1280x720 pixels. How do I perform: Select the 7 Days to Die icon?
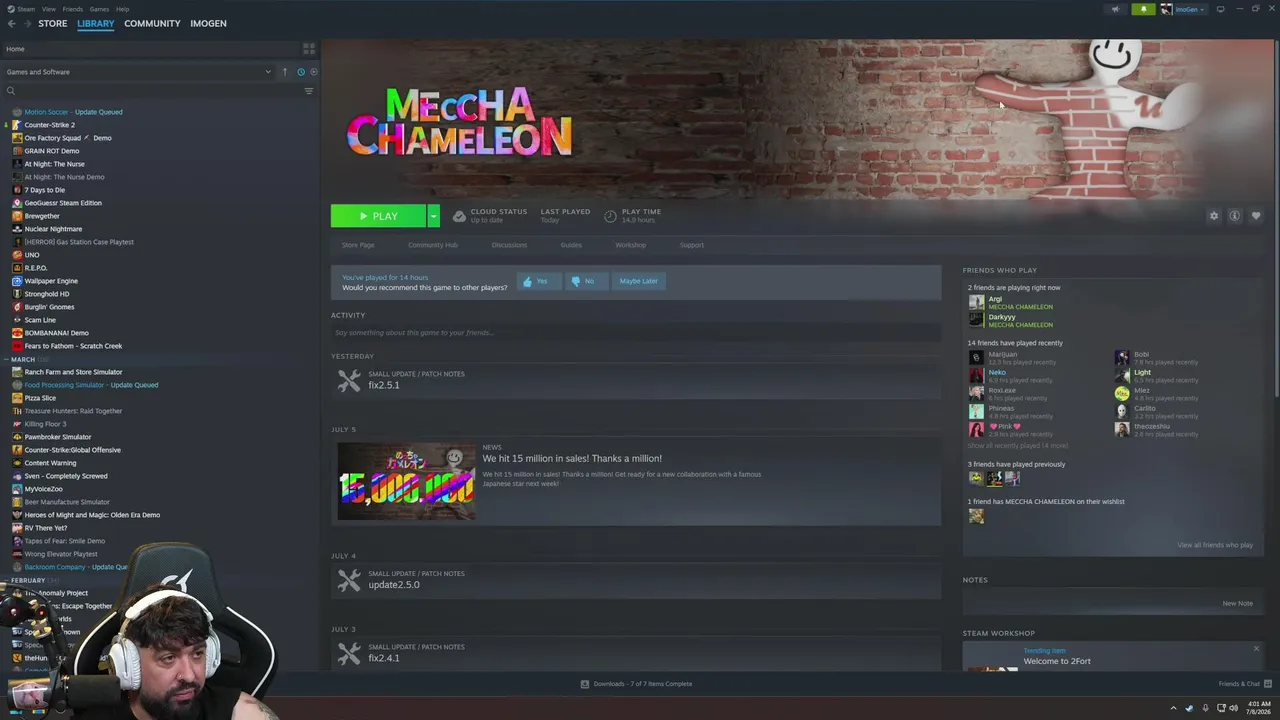pos(17,190)
